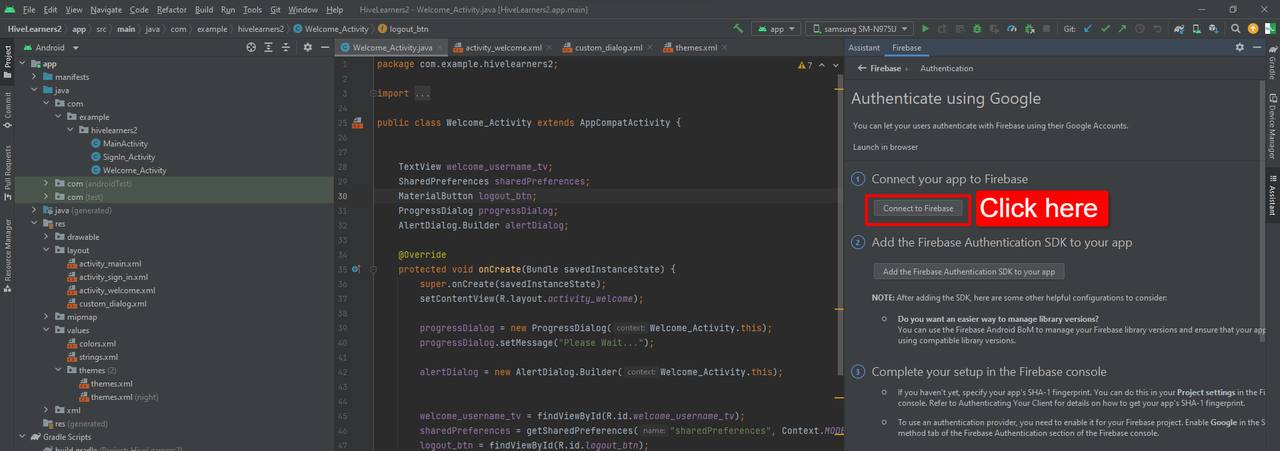Run the app with the green play icon

[x=926, y=29]
